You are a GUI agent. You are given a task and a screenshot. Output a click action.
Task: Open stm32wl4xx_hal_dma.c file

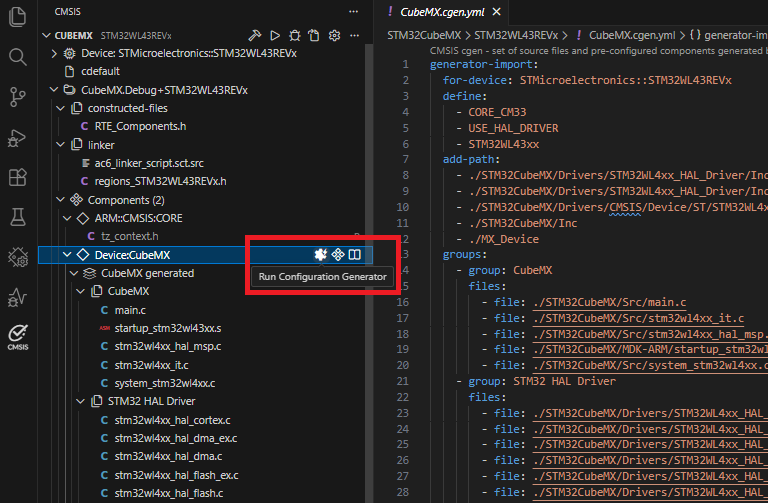(168, 456)
